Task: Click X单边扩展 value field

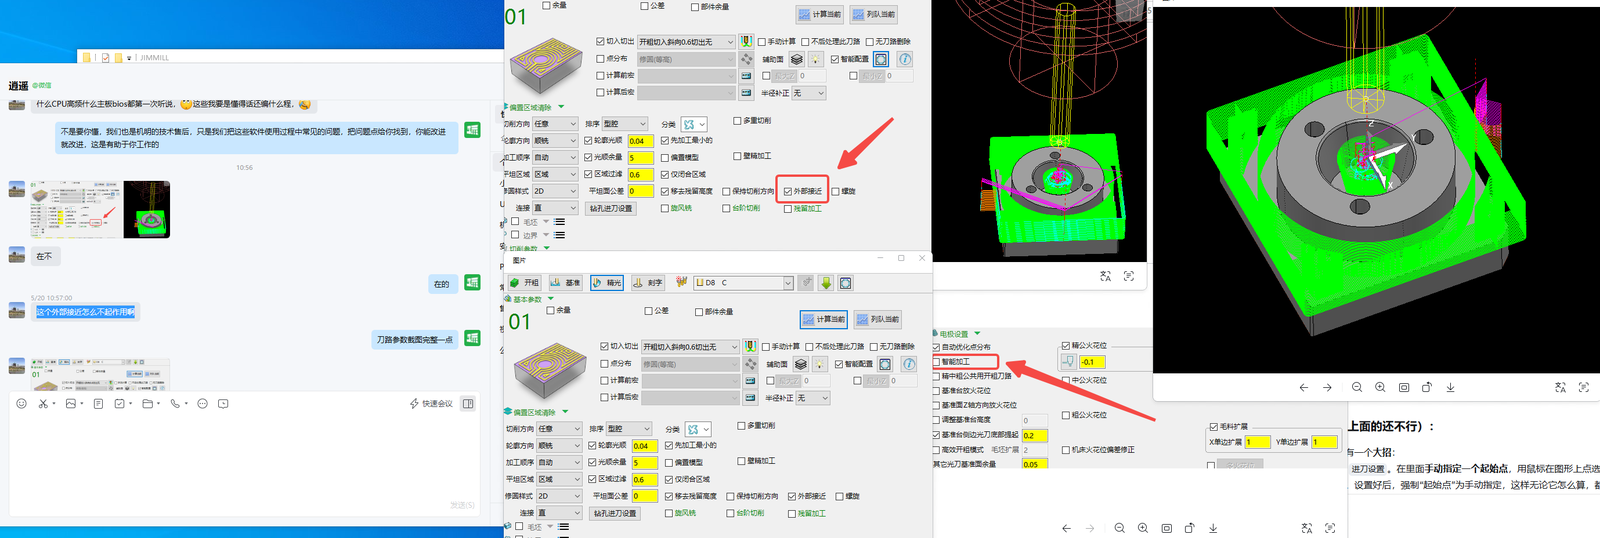Action: pyautogui.click(x=1257, y=442)
